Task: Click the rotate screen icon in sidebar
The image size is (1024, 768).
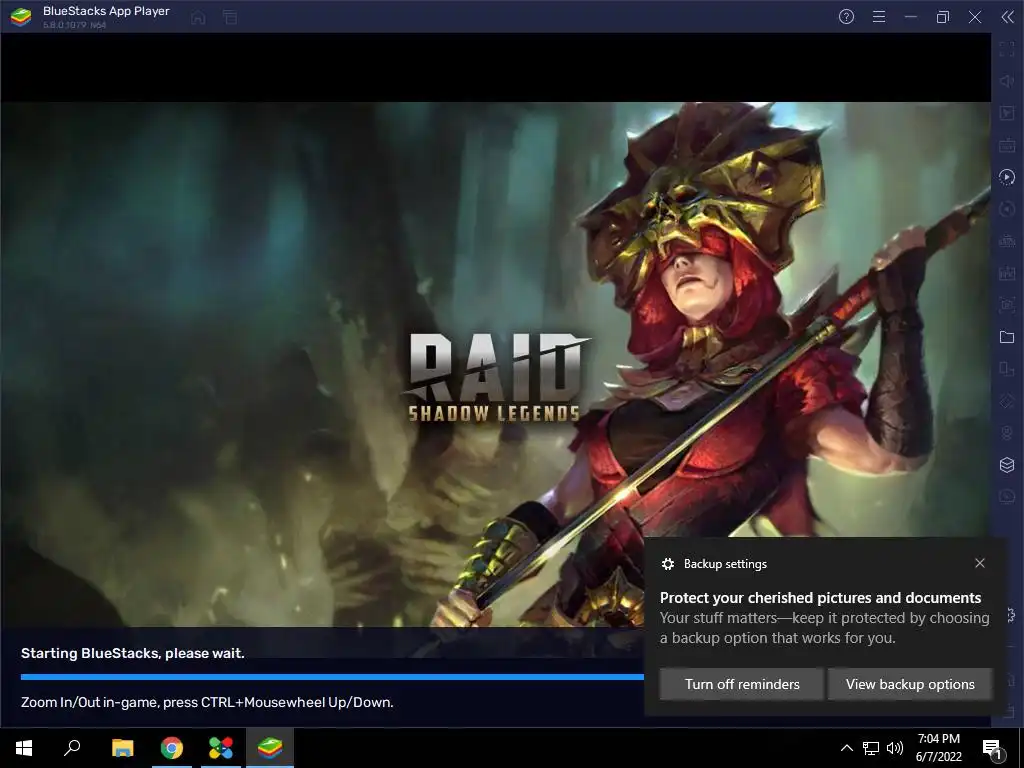Action: [x=1007, y=369]
